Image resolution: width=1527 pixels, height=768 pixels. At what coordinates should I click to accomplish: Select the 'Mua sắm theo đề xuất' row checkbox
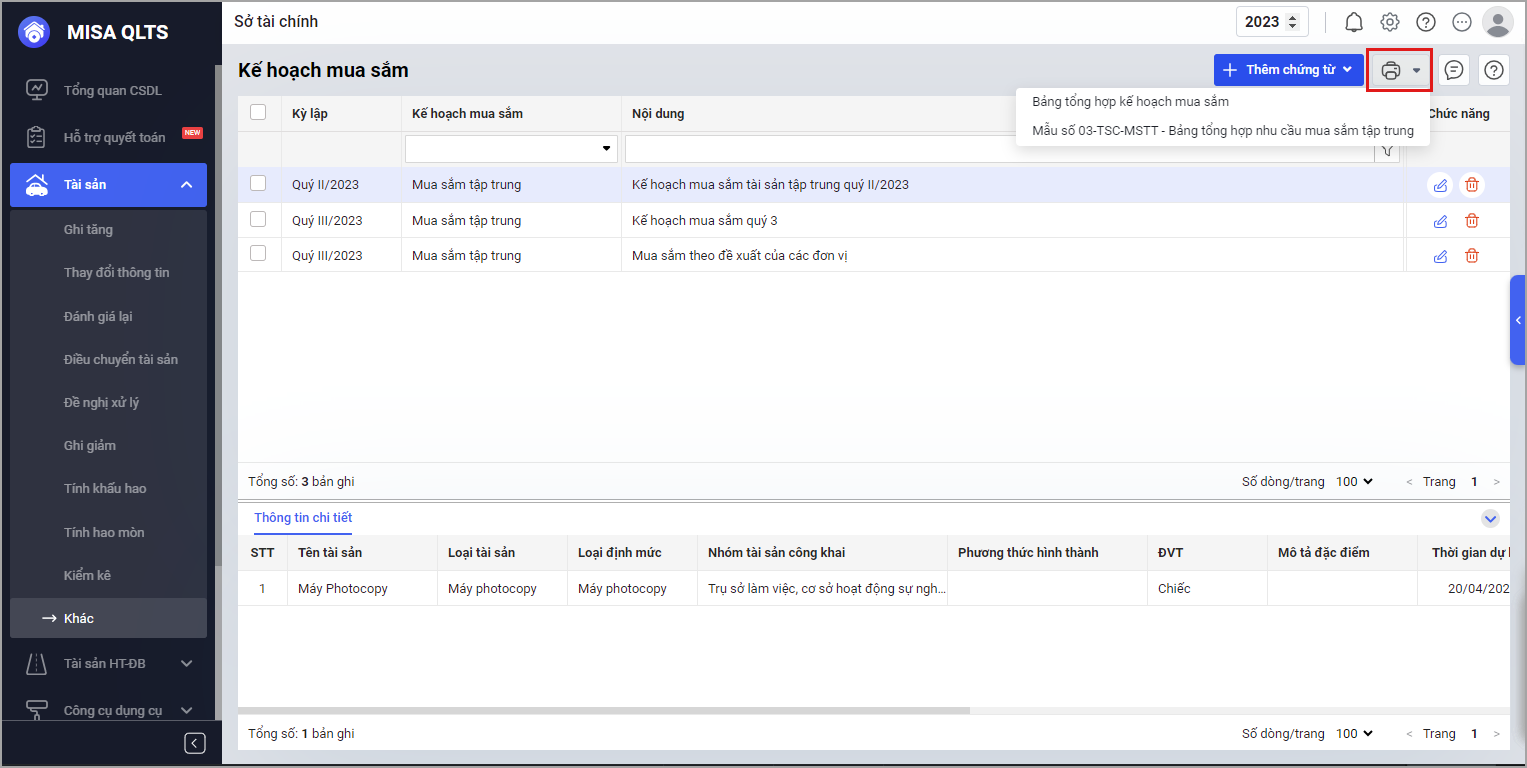point(258,254)
